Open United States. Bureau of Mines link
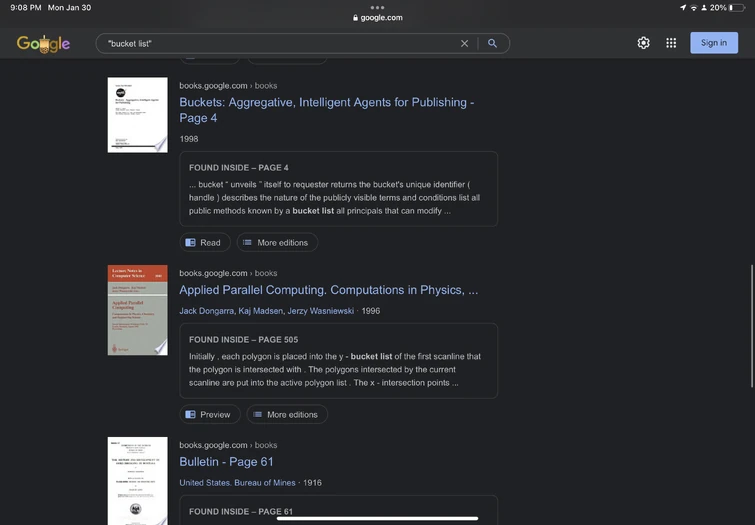Image resolution: width=755 pixels, height=525 pixels. click(x=237, y=483)
